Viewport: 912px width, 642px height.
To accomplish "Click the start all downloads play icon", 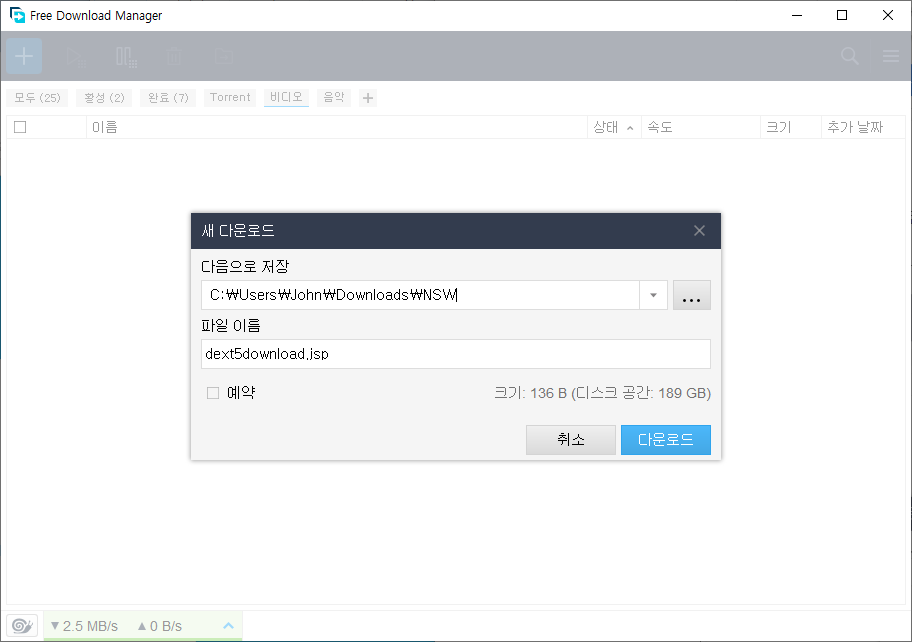I will pos(76,56).
